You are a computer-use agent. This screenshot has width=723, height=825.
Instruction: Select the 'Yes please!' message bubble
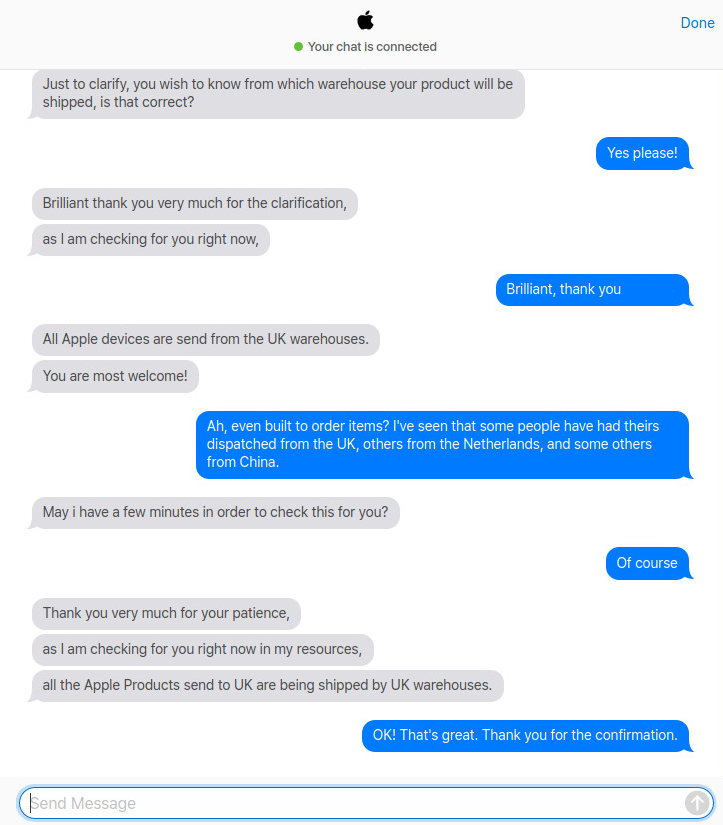click(x=642, y=153)
